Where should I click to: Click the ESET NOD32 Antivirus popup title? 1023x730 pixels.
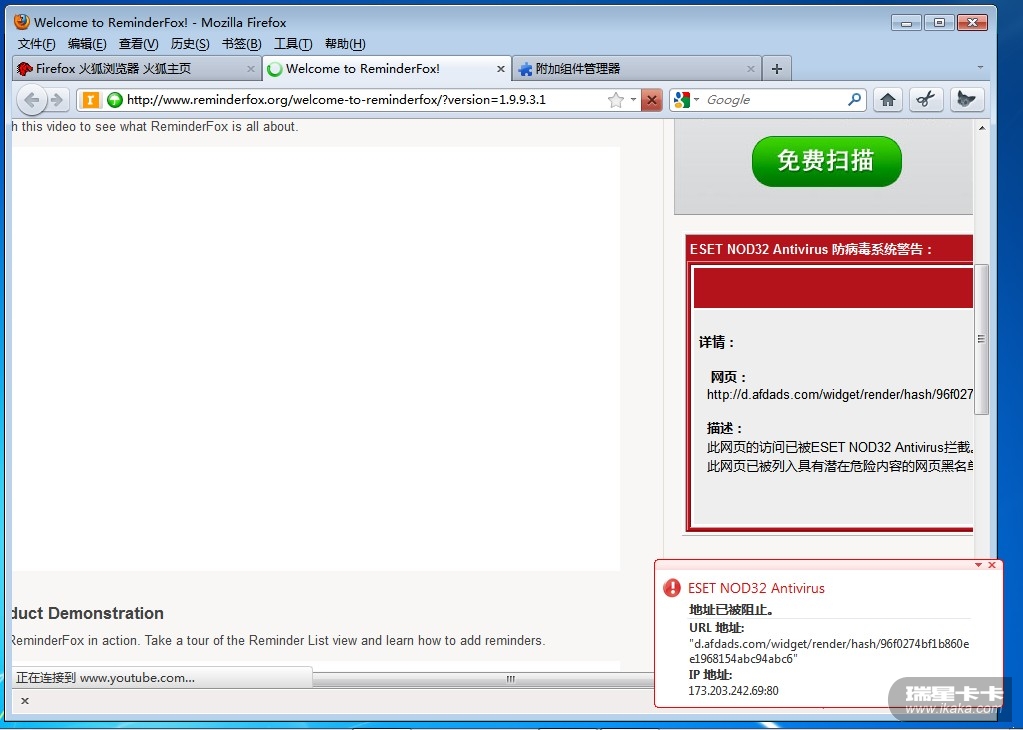click(x=756, y=588)
